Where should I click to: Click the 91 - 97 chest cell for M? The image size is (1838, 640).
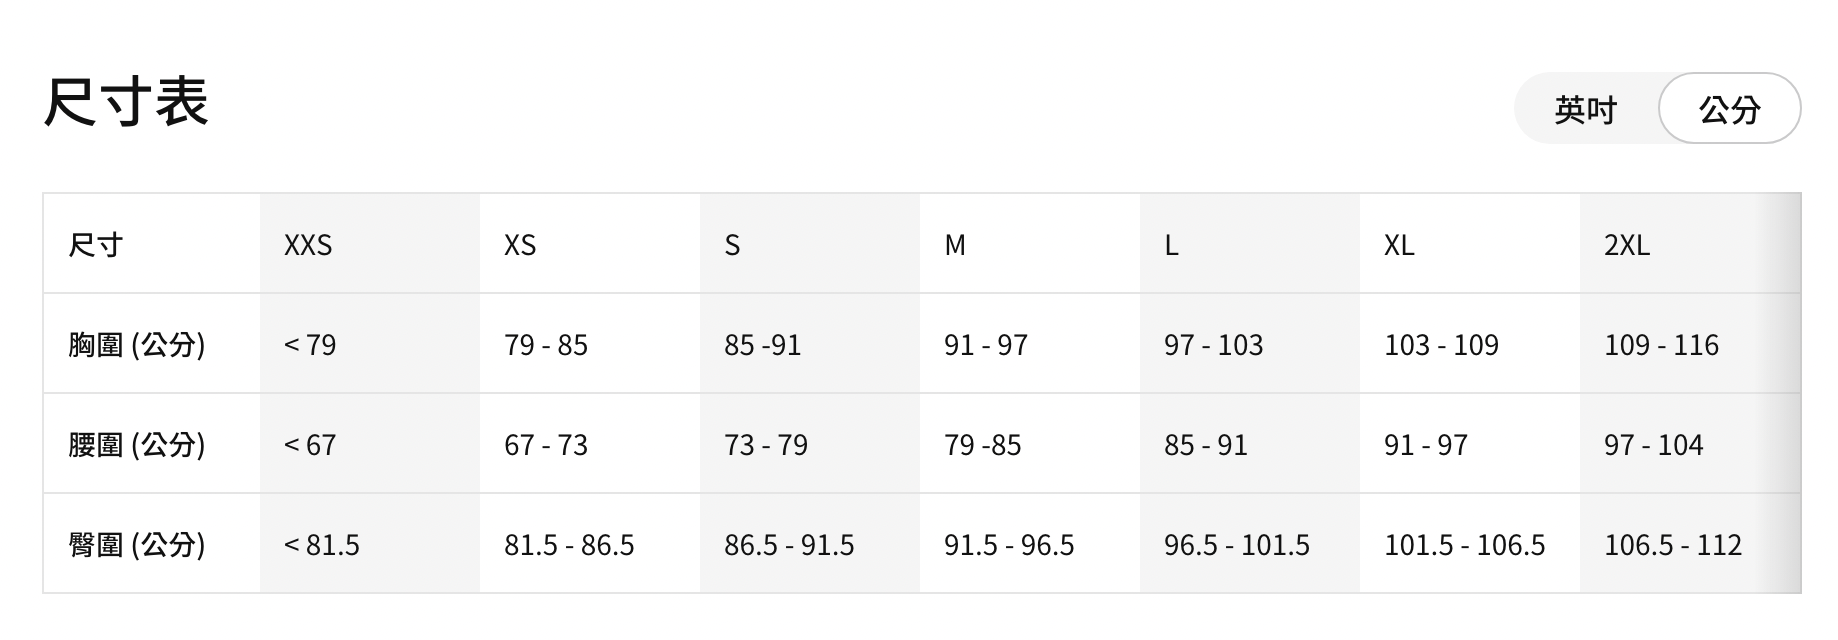[986, 345]
